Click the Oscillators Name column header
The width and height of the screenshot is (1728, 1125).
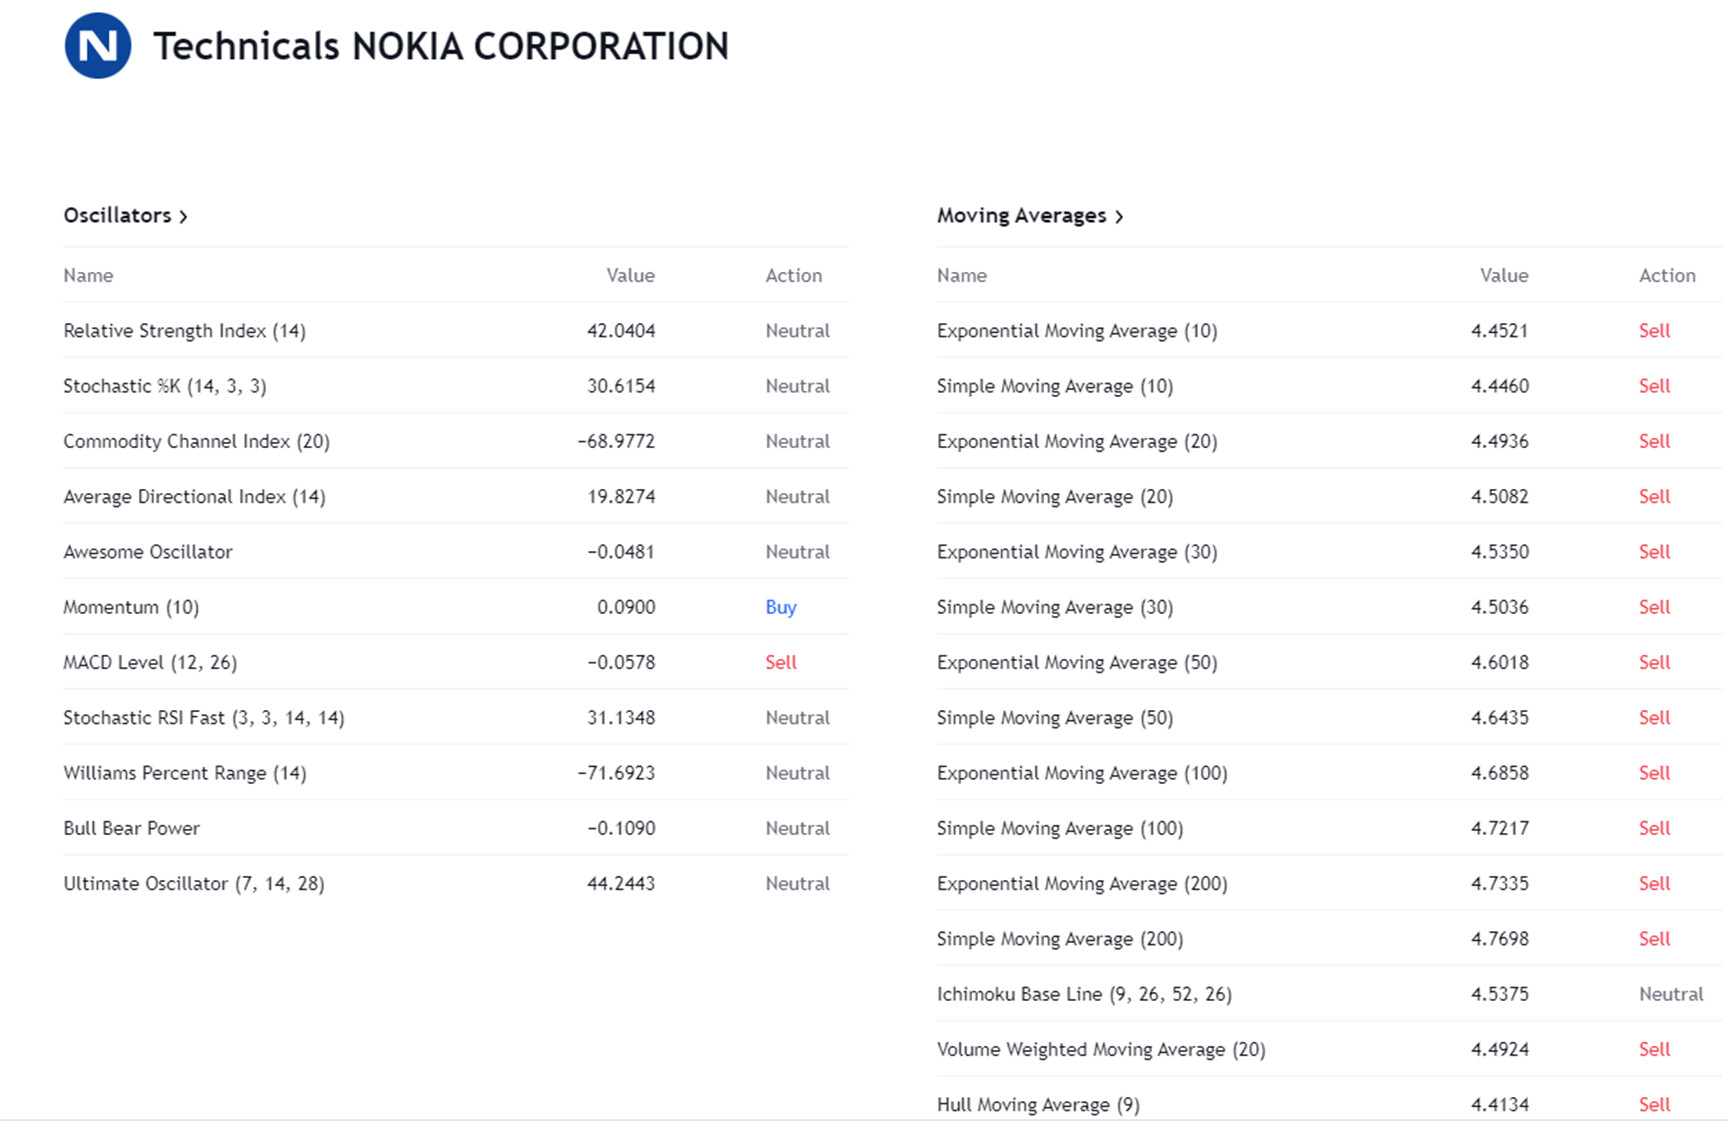tap(88, 275)
